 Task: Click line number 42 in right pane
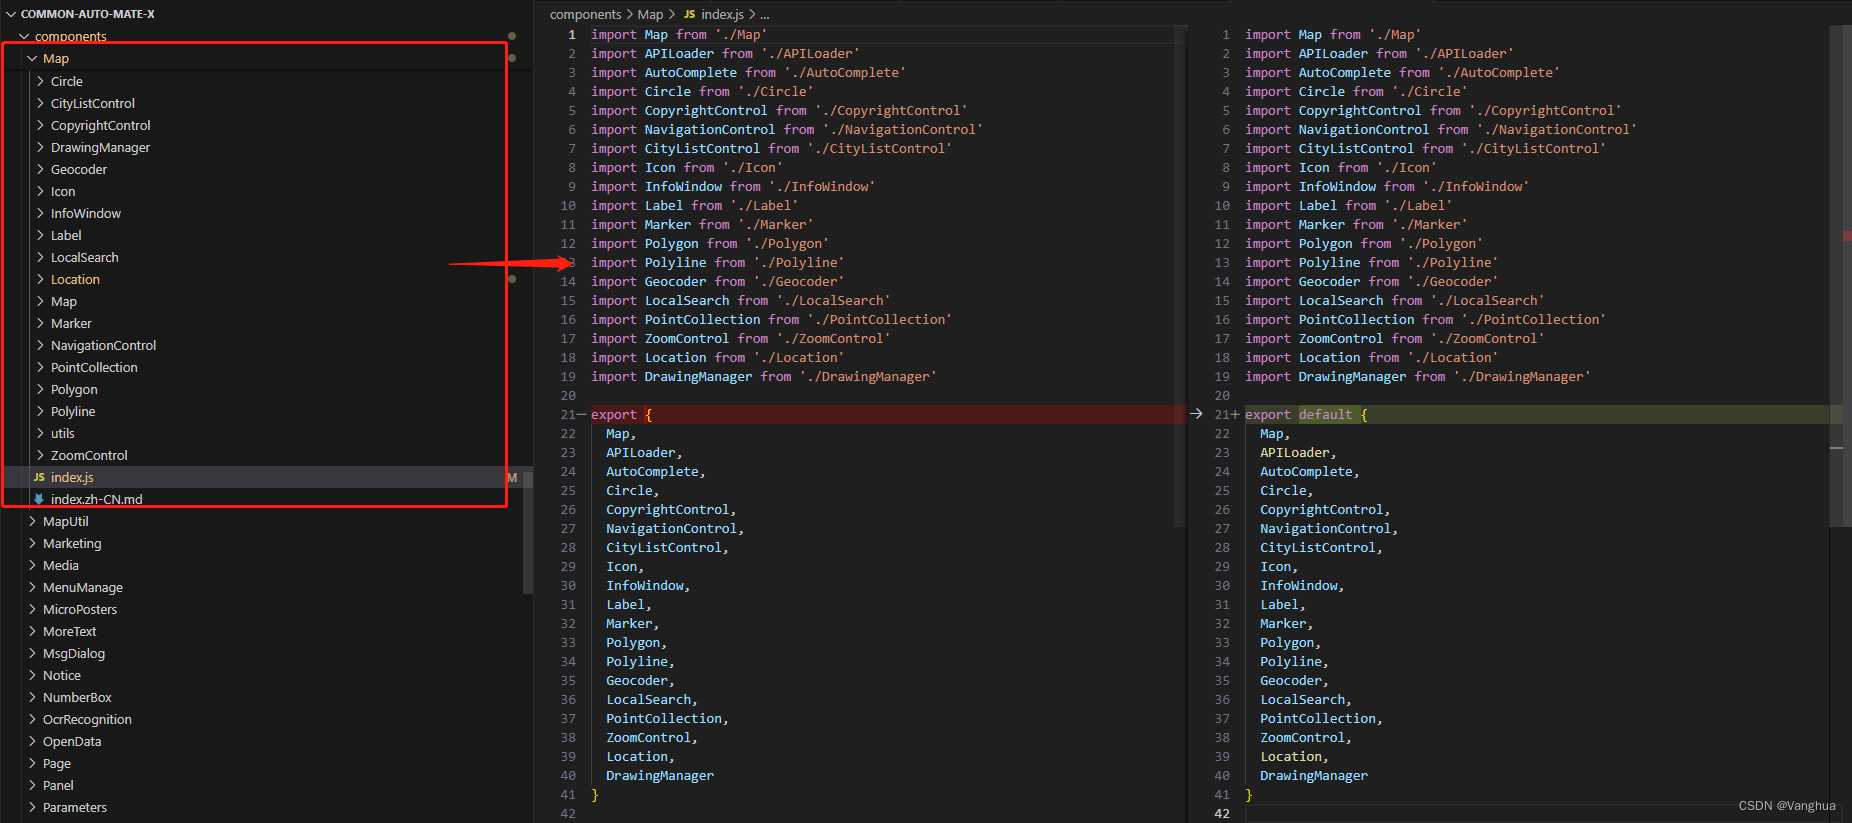1222,813
